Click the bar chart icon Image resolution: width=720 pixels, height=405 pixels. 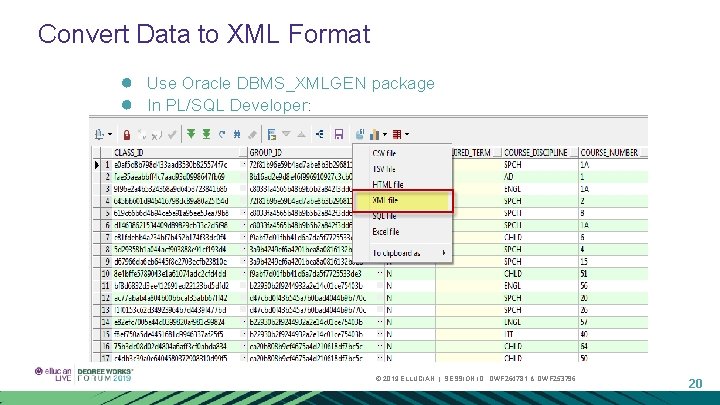[x=375, y=134]
